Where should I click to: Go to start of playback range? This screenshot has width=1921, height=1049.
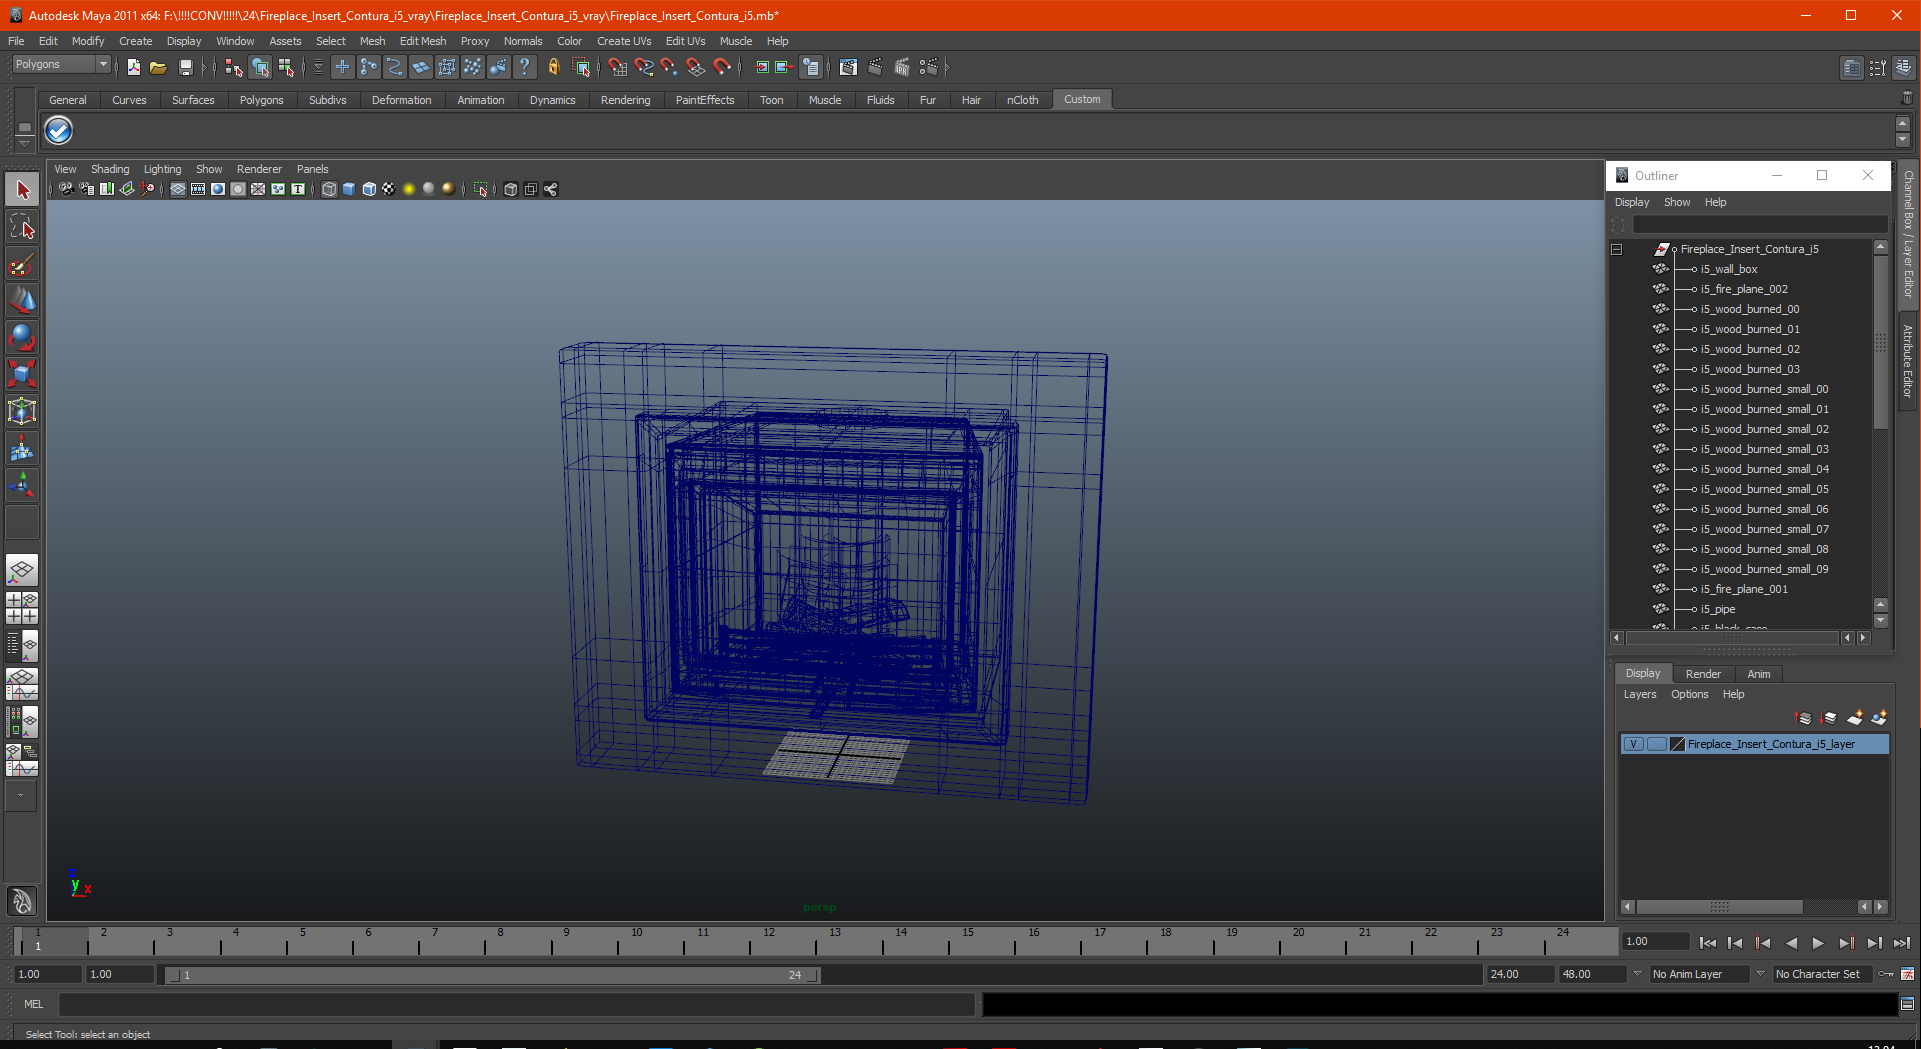(1708, 943)
